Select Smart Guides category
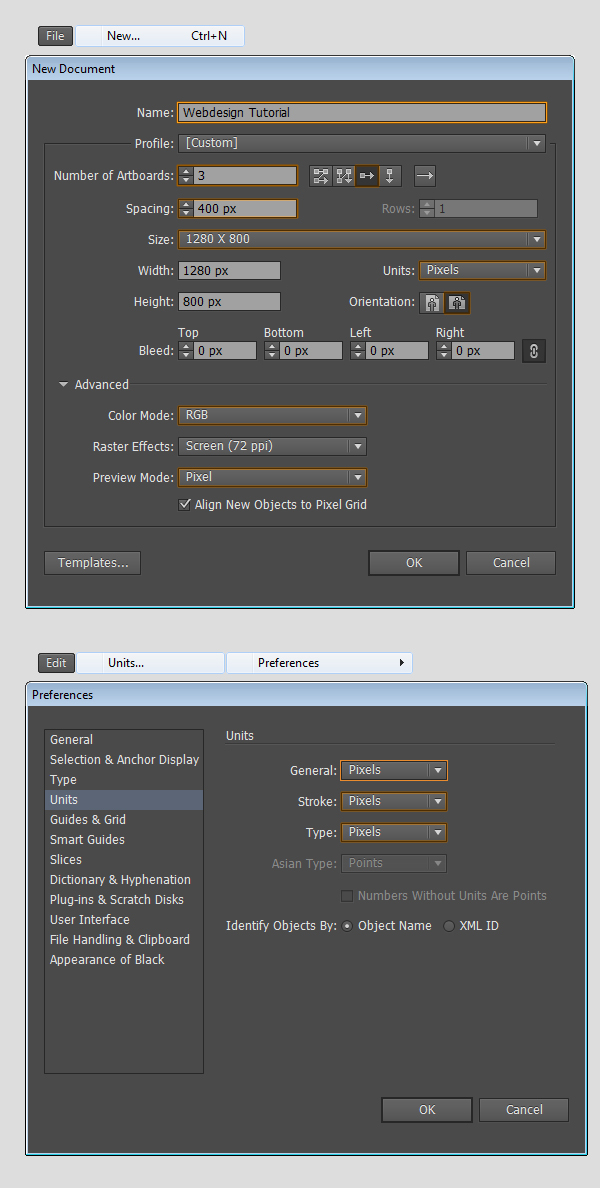This screenshot has height=1188, width=600. [x=123, y=839]
